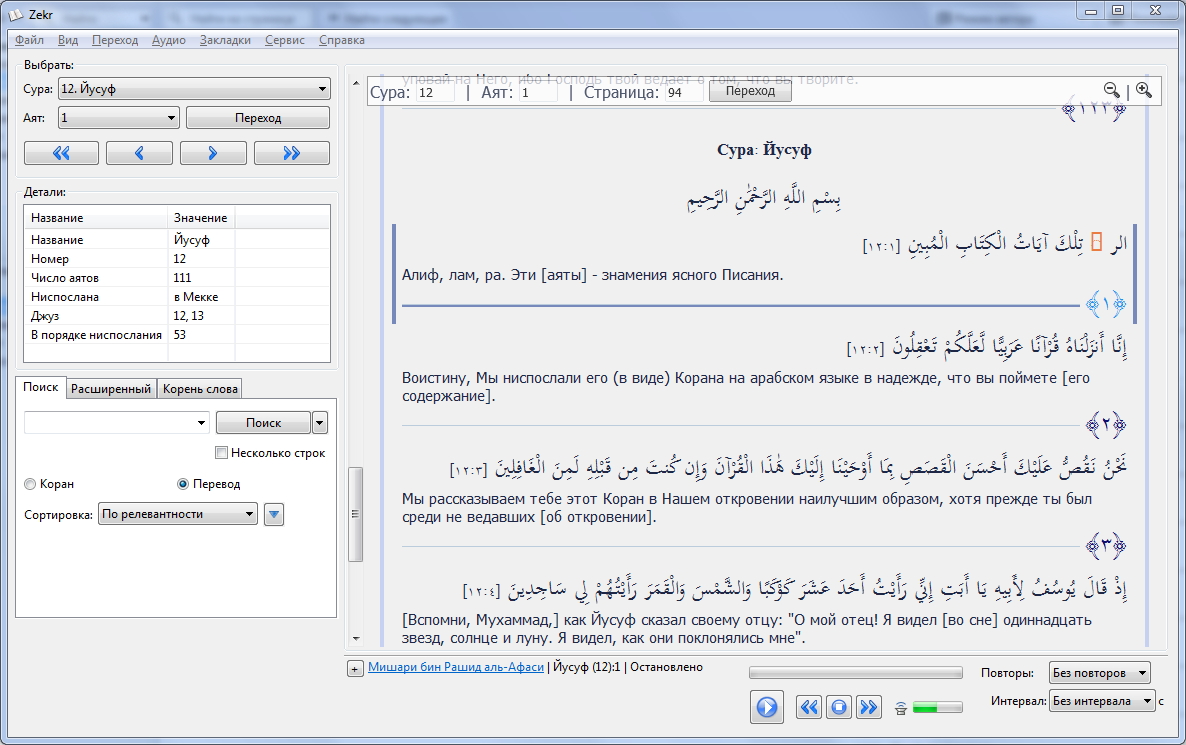The height and width of the screenshot is (745, 1186).
Task: Open Повторы 'Без повторов' dropdown
Action: [x=1100, y=672]
